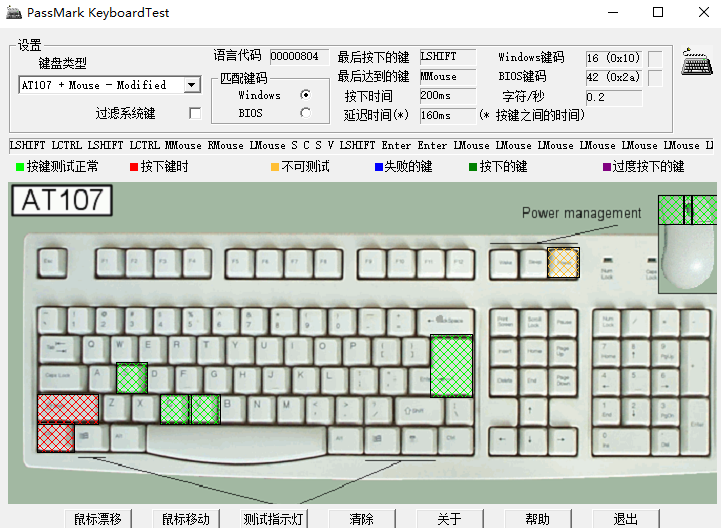Screen dimensions: 721x528
Task: Click the right mouse button on mouse image
Action: [x=704, y=210]
